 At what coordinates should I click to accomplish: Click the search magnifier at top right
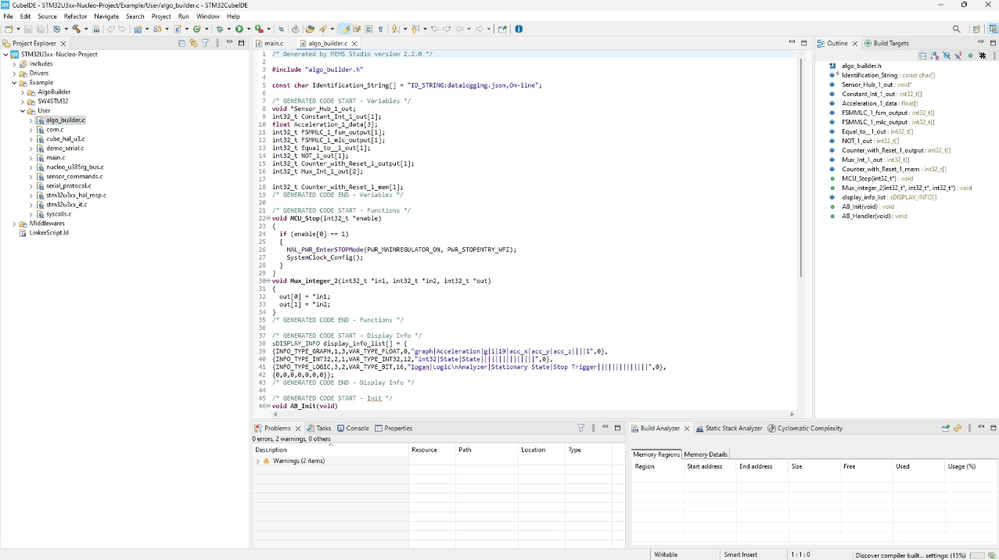tap(956, 29)
